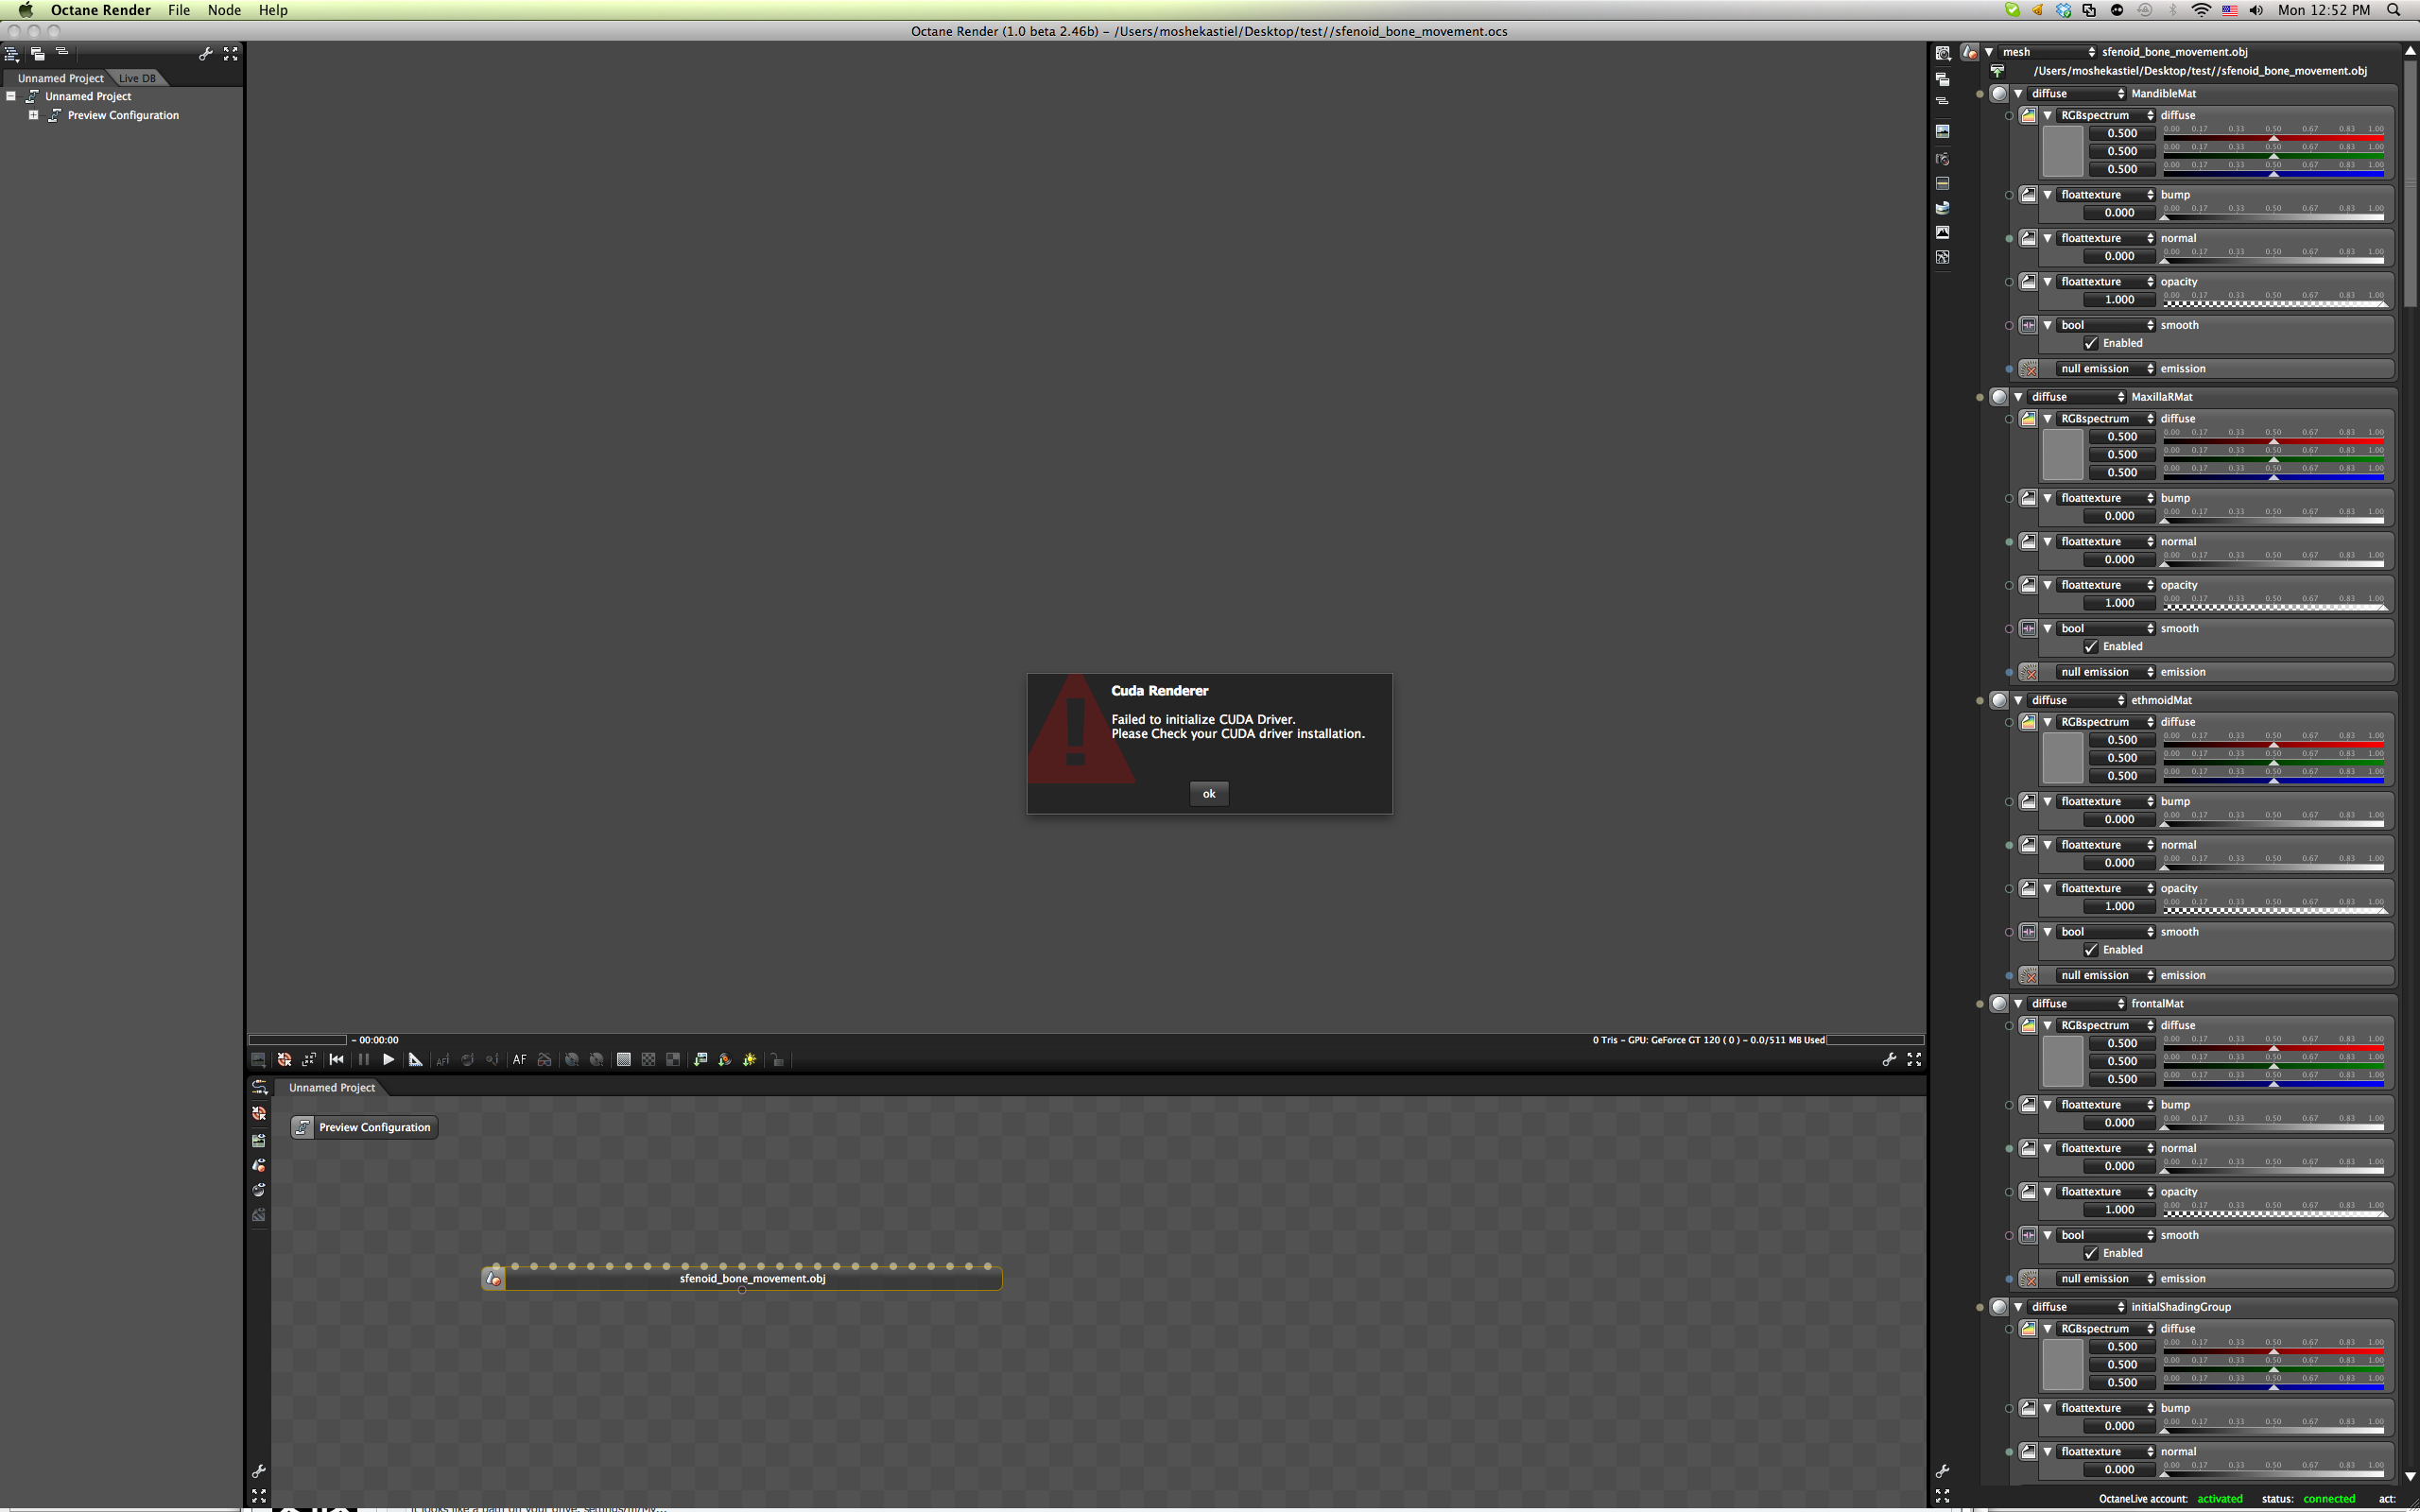Viewport: 2420px width, 1512px height.
Task: Click the 3D glasses stereo icon
Action: 544,1060
